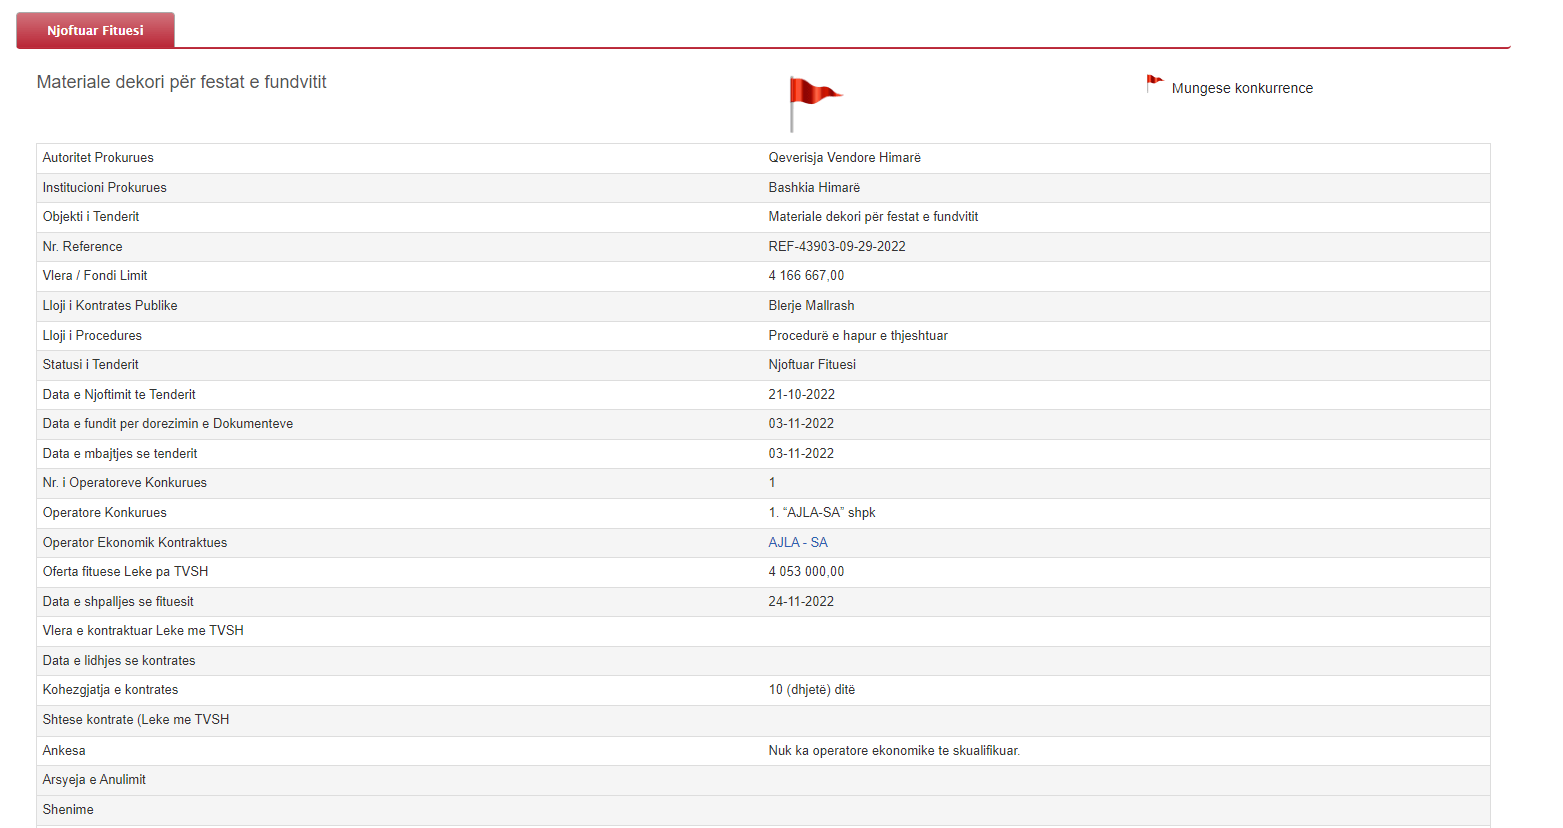This screenshot has width=1563, height=828.
Task: Select the Ankesa text about no disqualified operators
Action: pyautogui.click(x=893, y=750)
